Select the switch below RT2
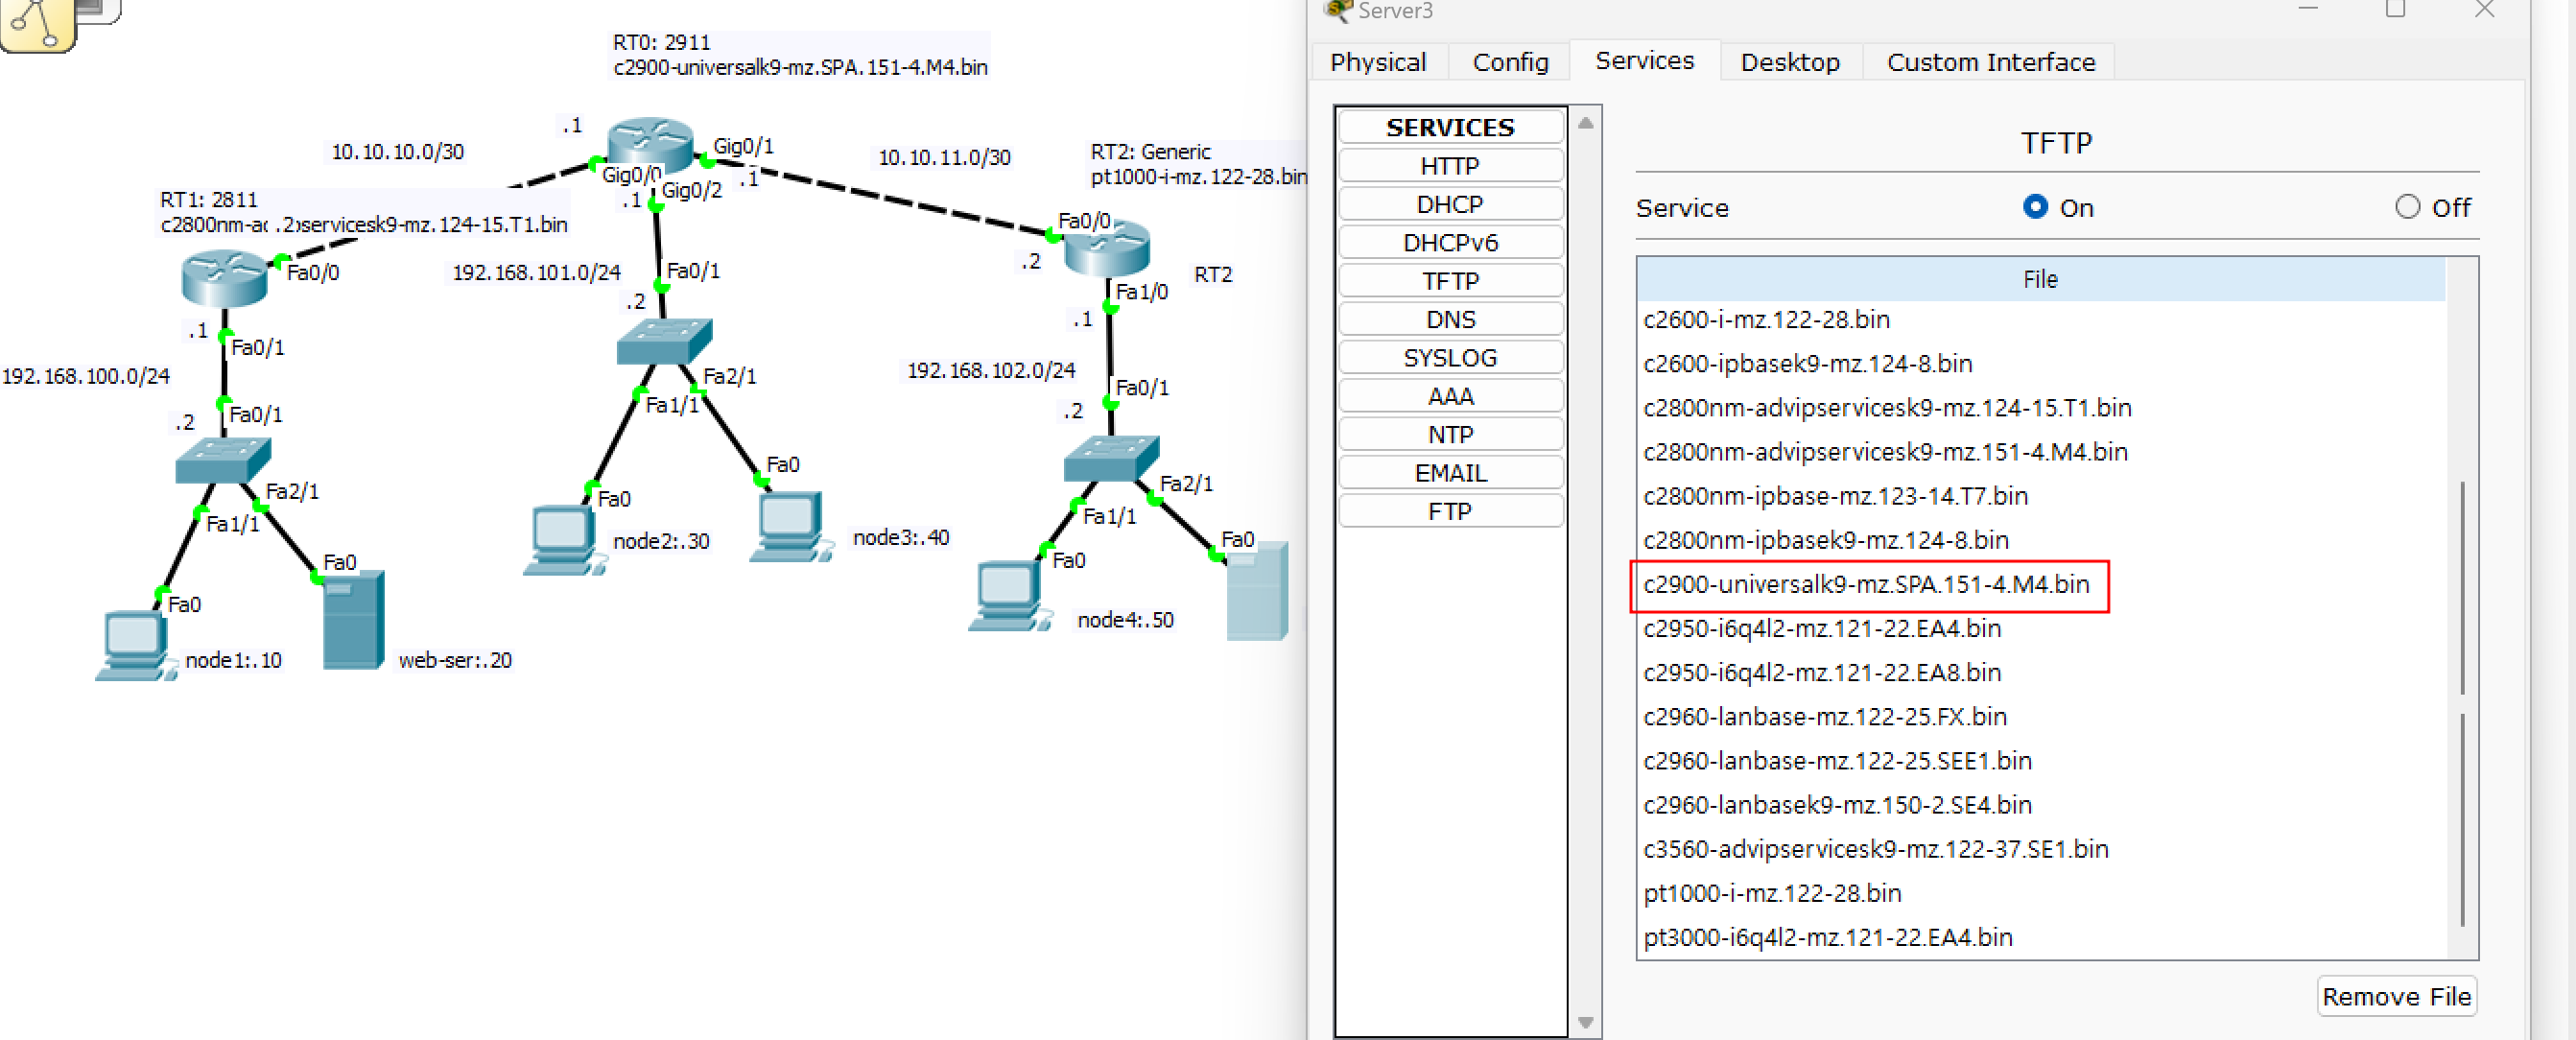Image resolution: width=2576 pixels, height=1040 pixels. (x=1111, y=458)
